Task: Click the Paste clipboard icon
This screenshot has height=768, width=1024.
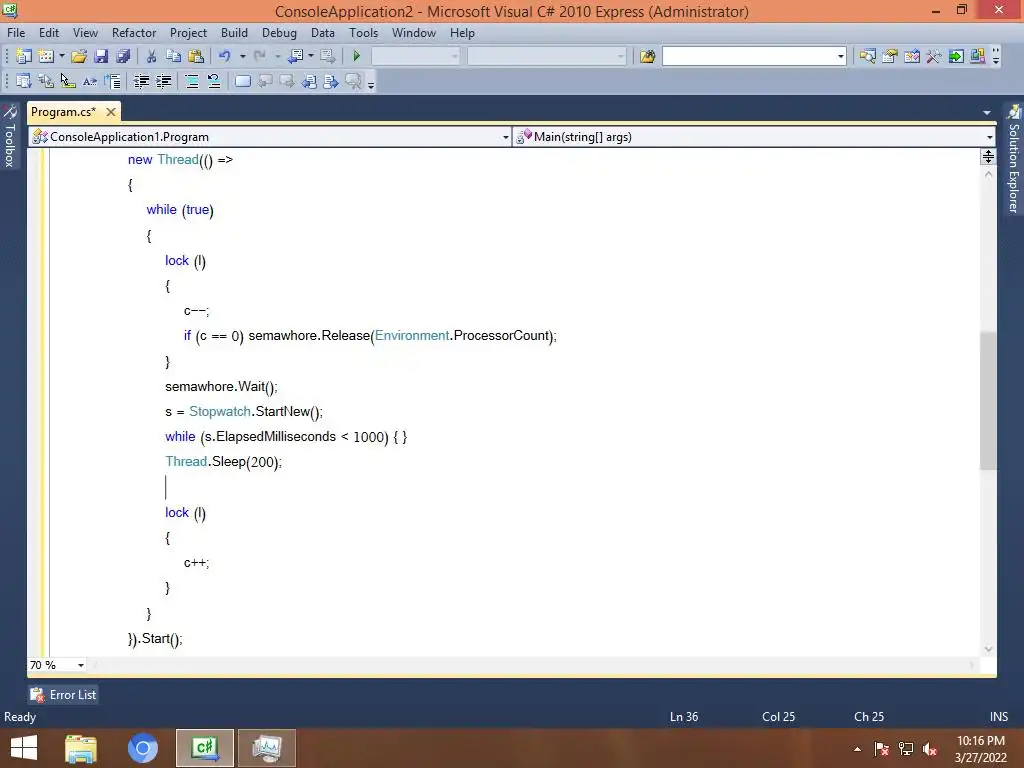Action: pos(196,56)
